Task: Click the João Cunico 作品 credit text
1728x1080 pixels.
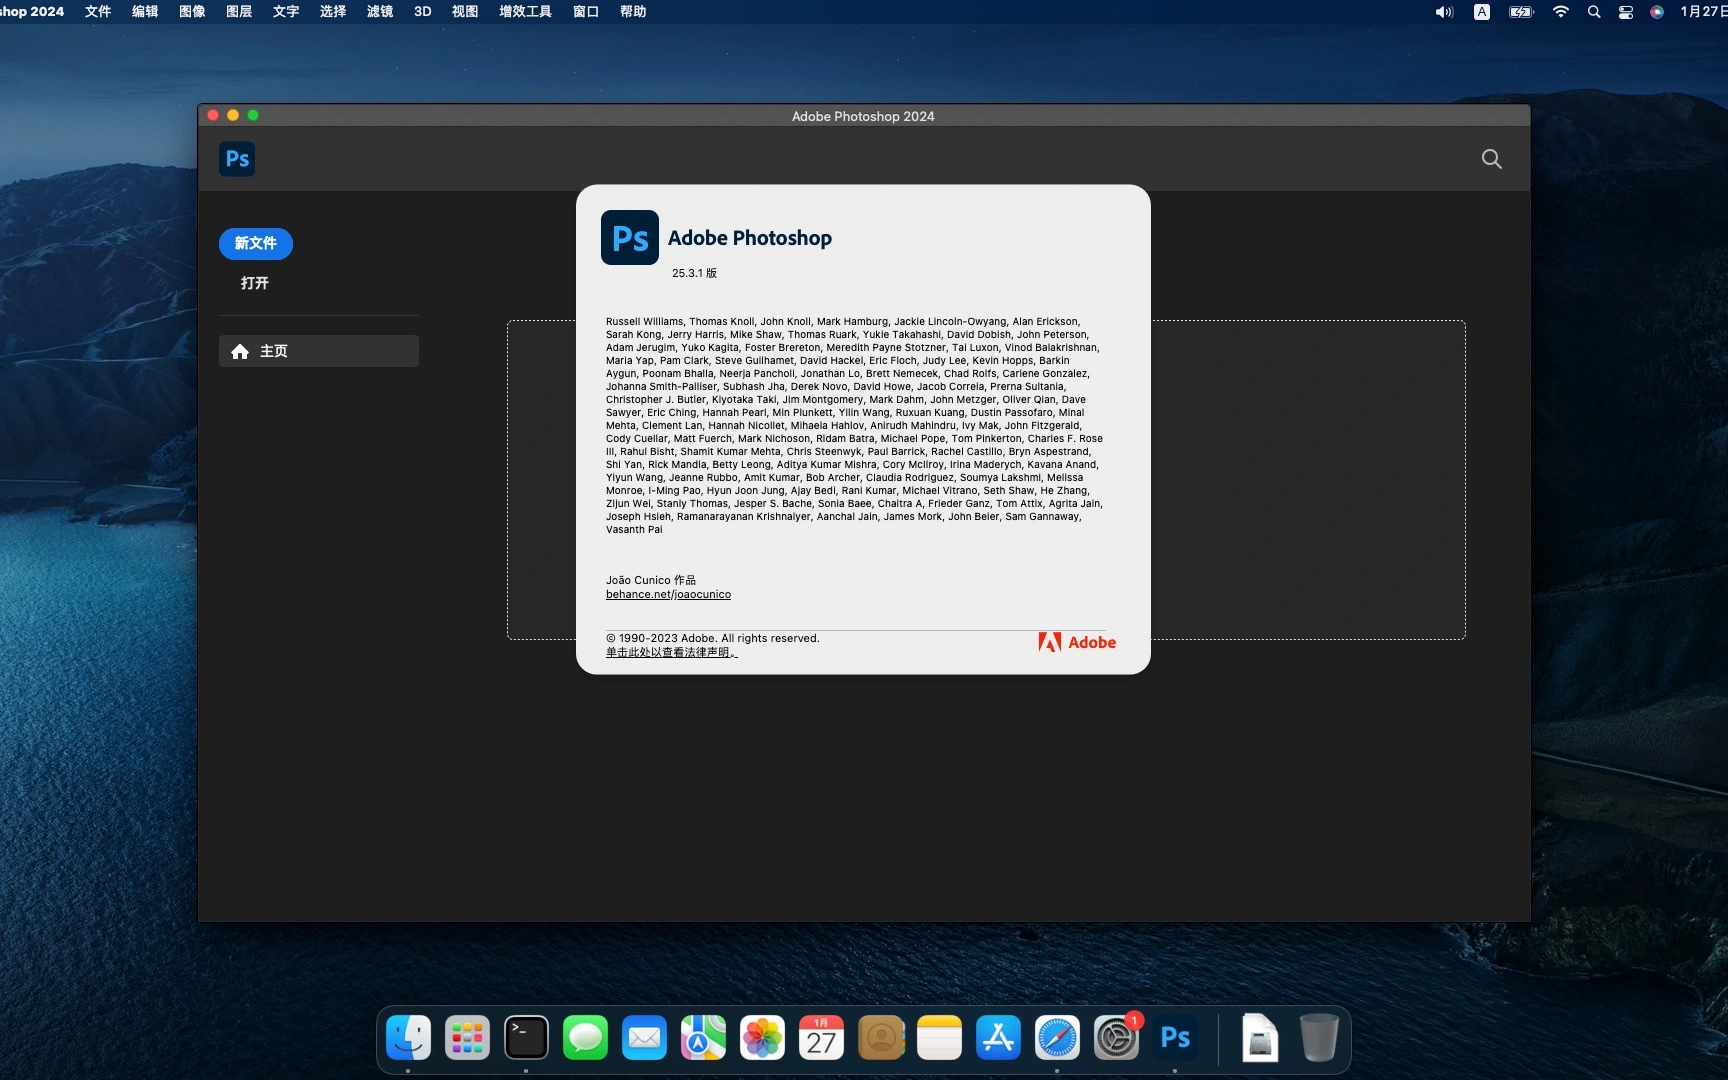Action: click(x=651, y=580)
